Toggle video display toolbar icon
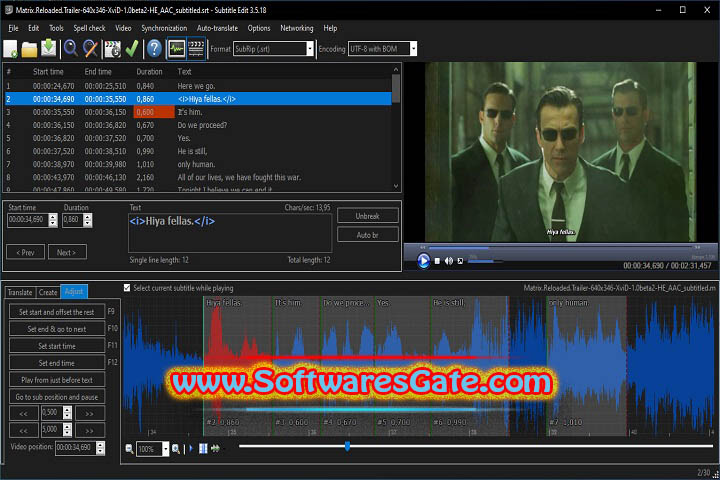Image resolution: width=720 pixels, height=480 pixels. [196, 49]
